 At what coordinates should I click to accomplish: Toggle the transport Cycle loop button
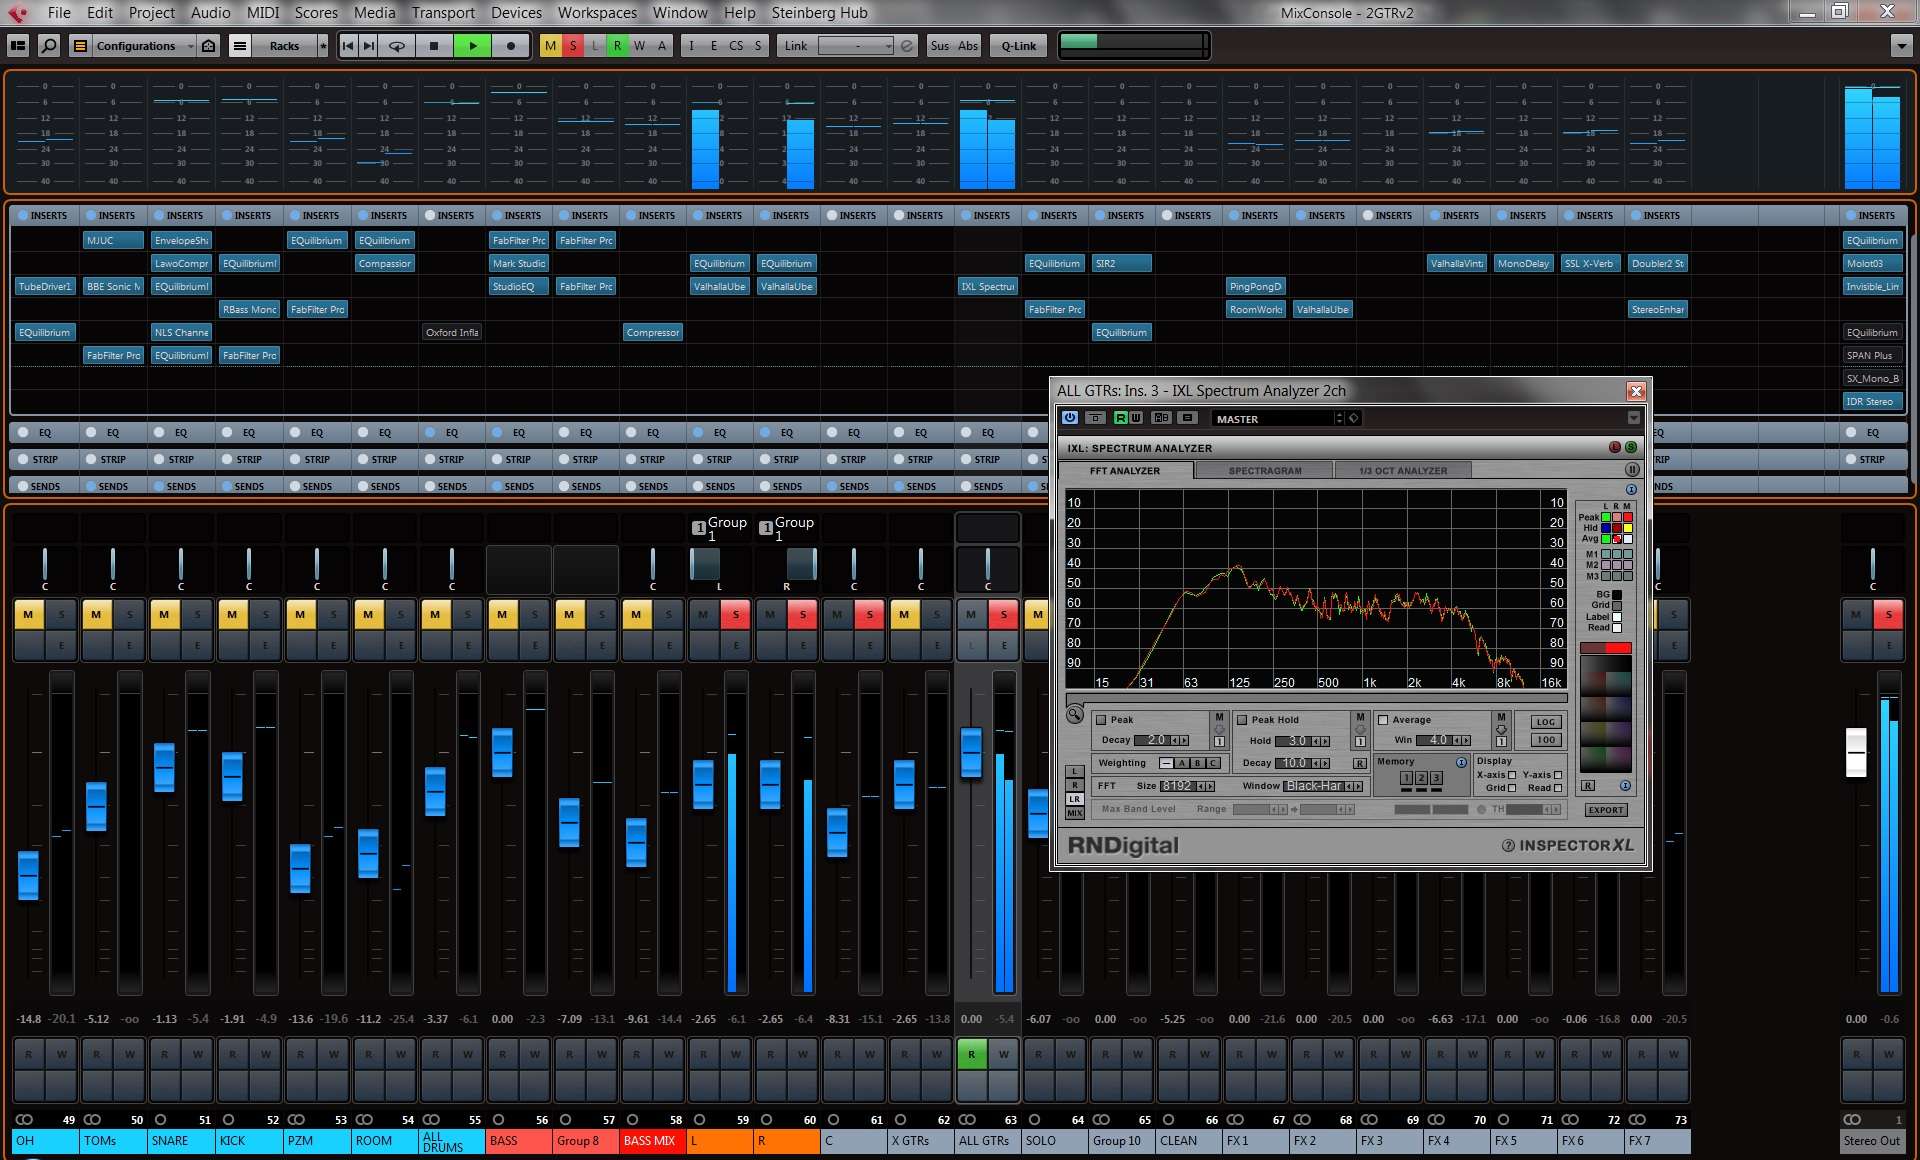click(x=397, y=46)
